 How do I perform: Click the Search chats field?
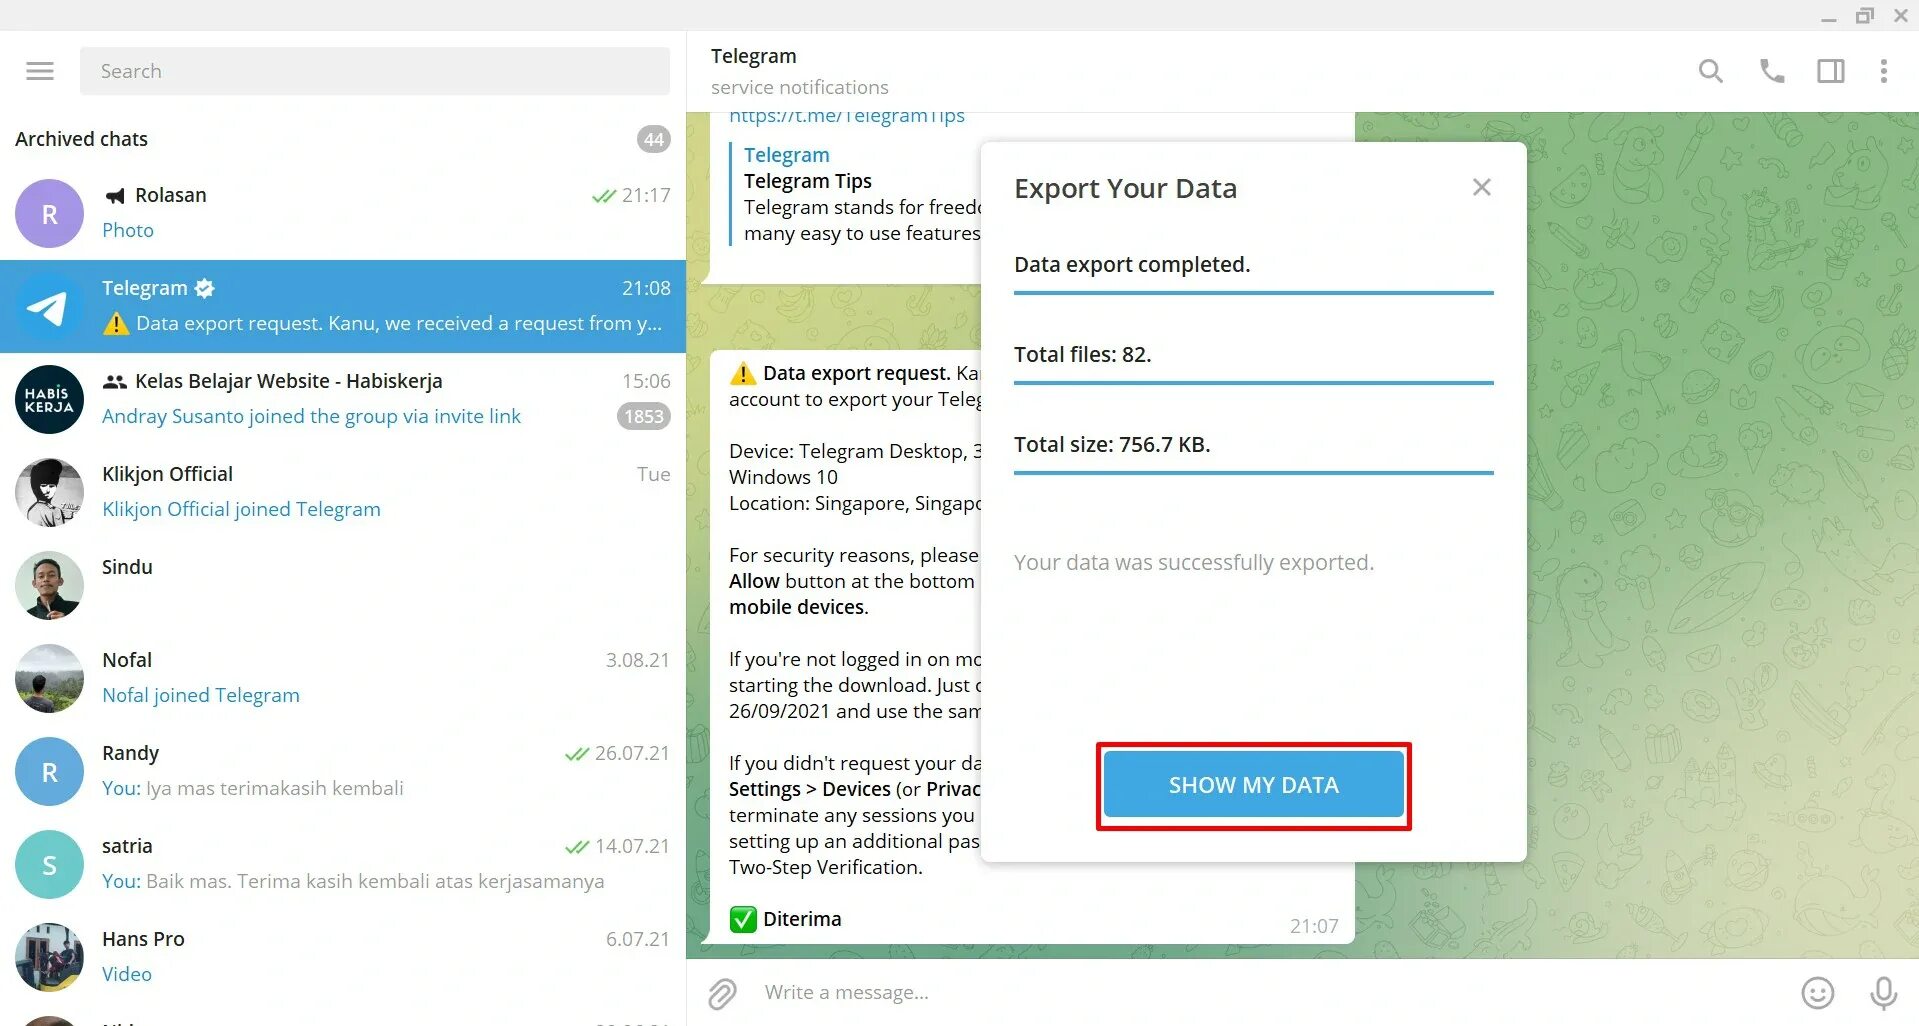(x=375, y=71)
